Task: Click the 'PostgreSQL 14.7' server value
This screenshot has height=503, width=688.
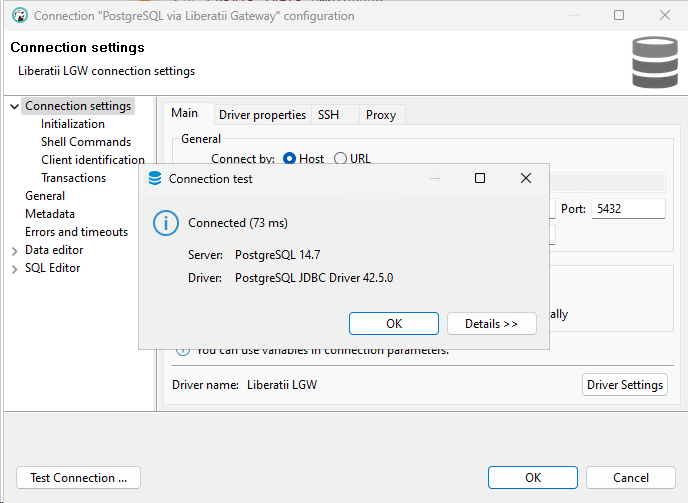Action: coord(278,255)
